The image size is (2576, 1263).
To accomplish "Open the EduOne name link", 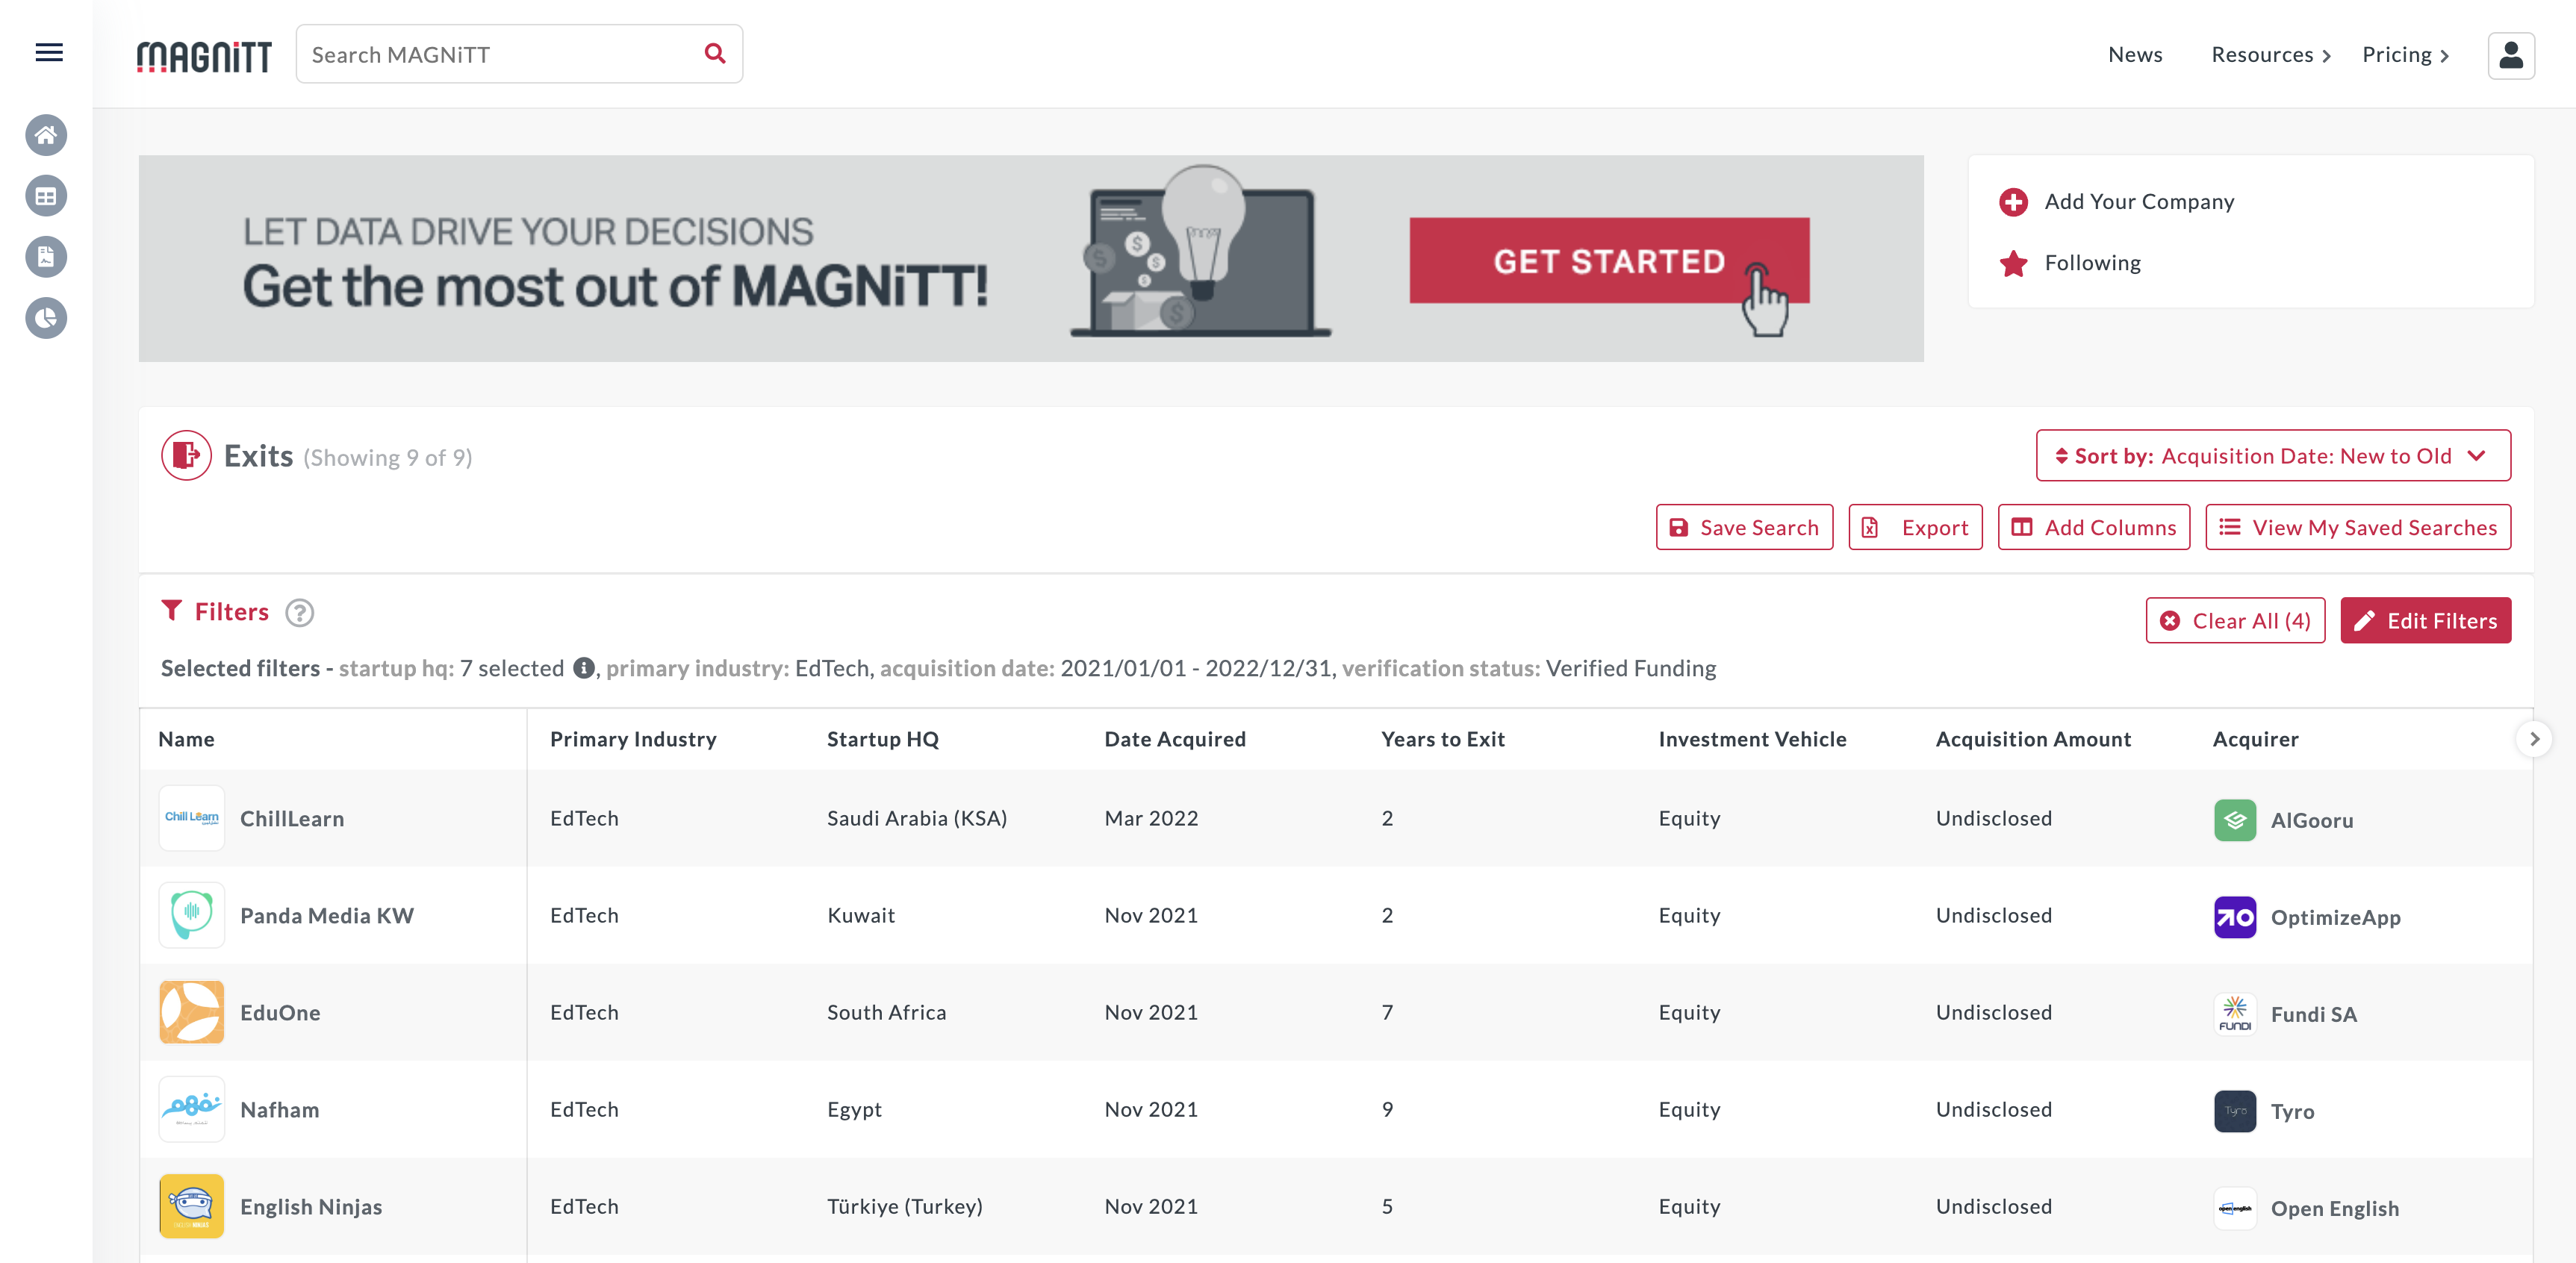I will pyautogui.click(x=280, y=1012).
